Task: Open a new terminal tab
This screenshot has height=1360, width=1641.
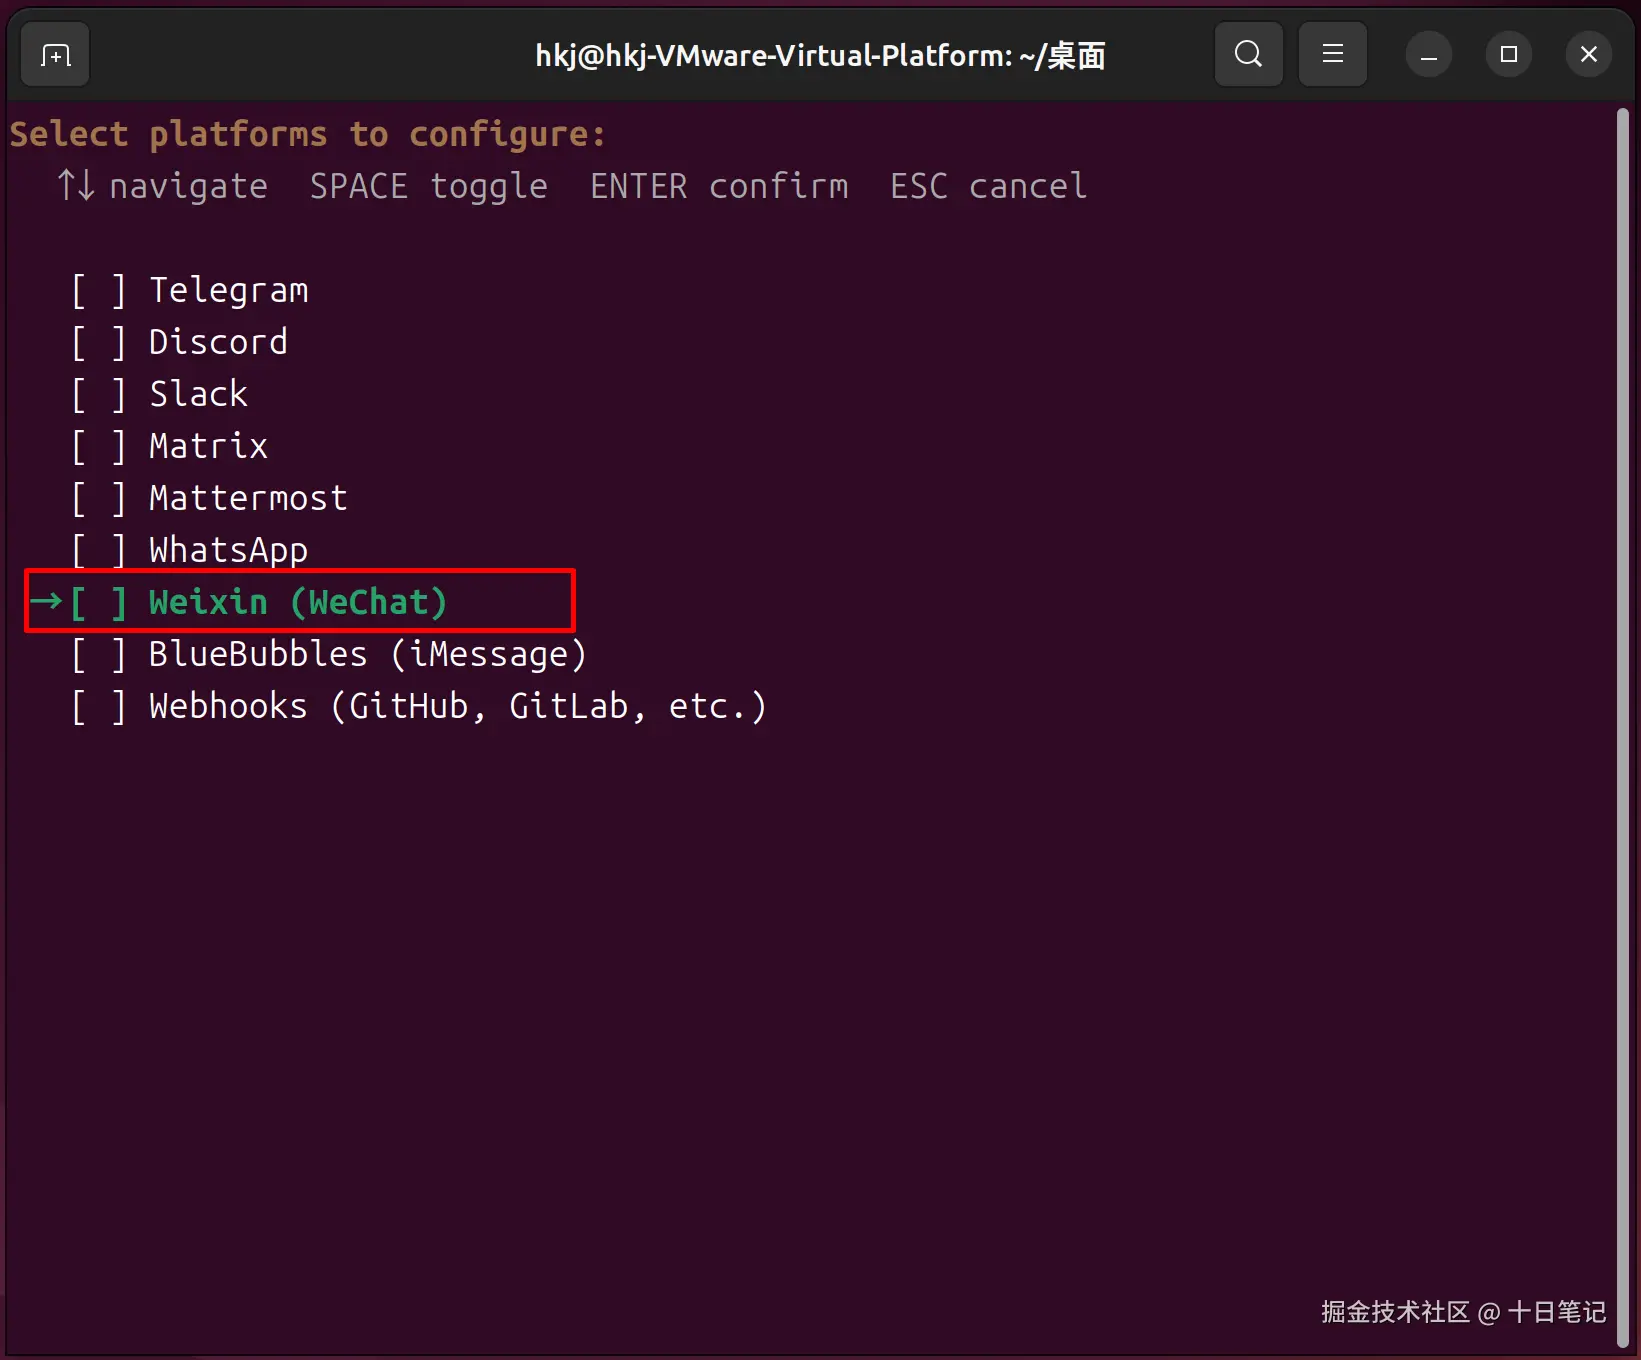Action: [x=55, y=55]
